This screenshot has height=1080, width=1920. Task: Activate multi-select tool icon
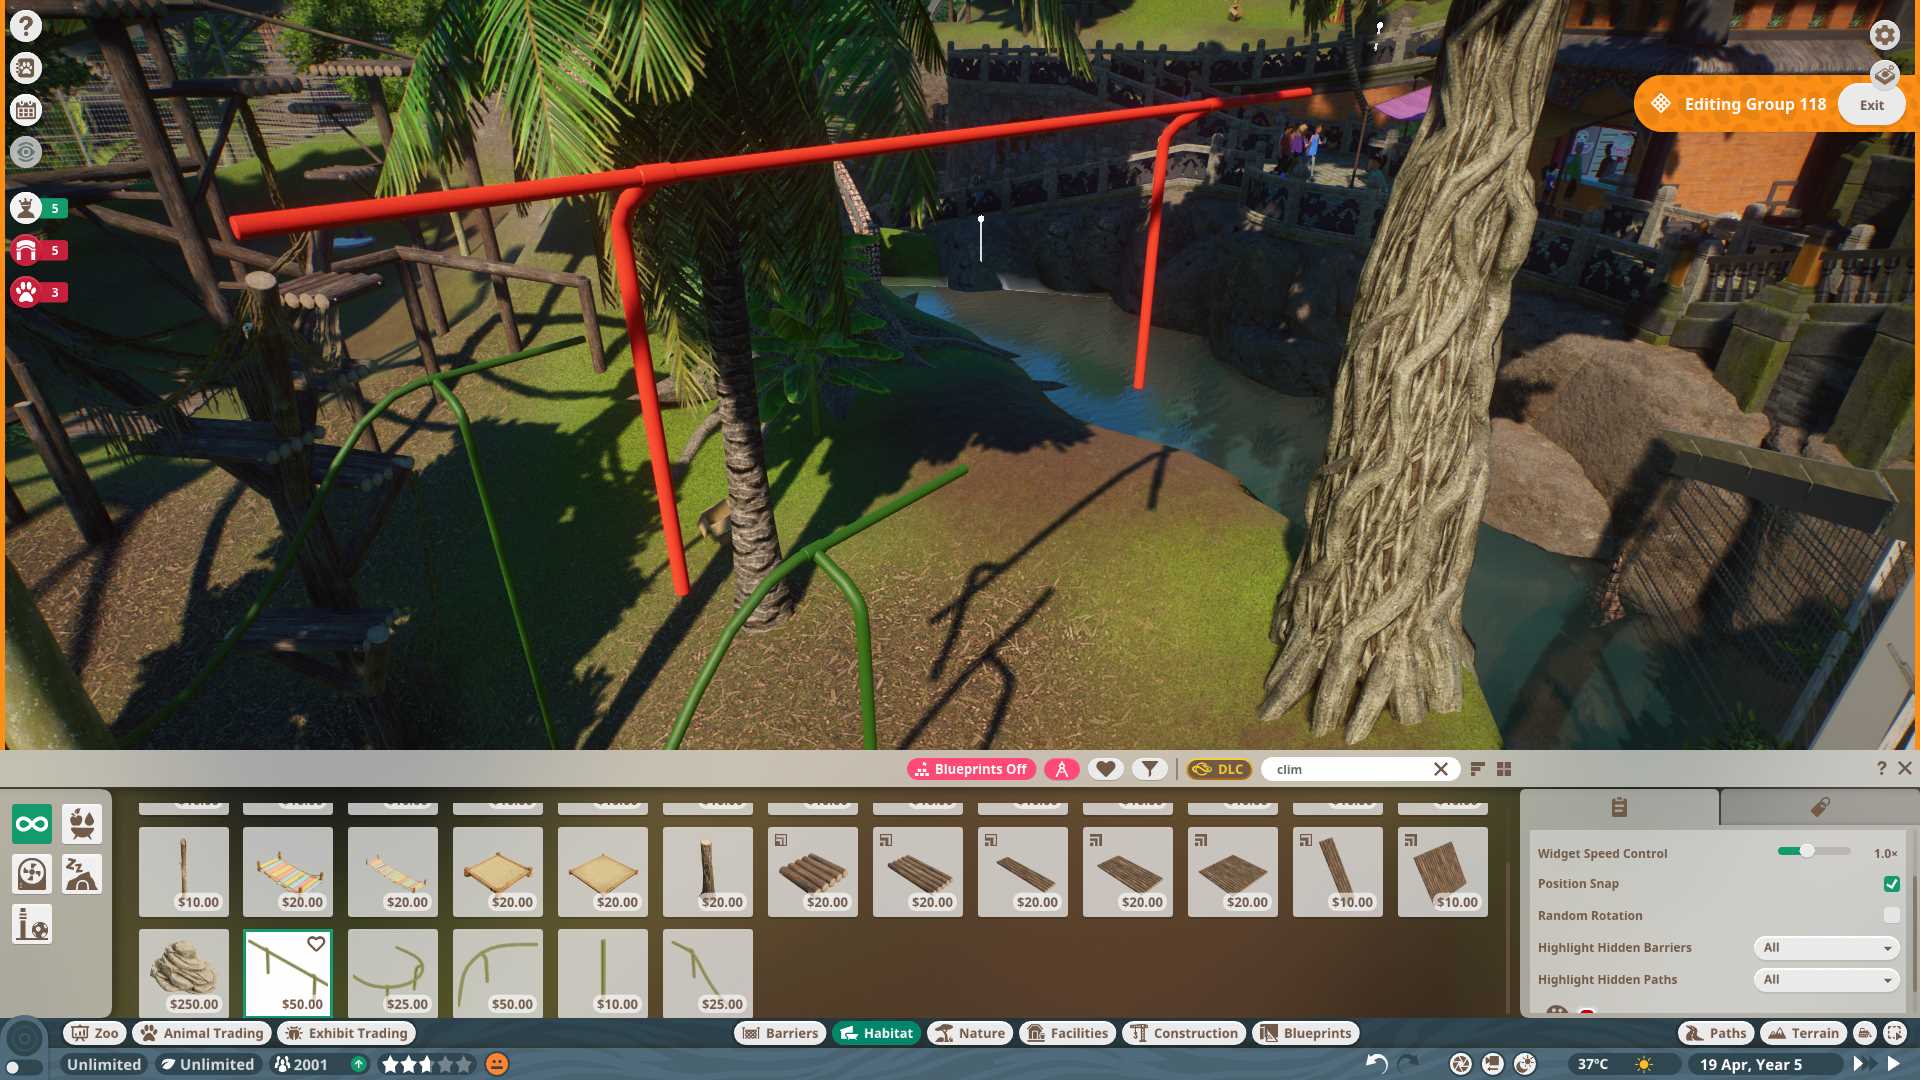point(1895,1033)
